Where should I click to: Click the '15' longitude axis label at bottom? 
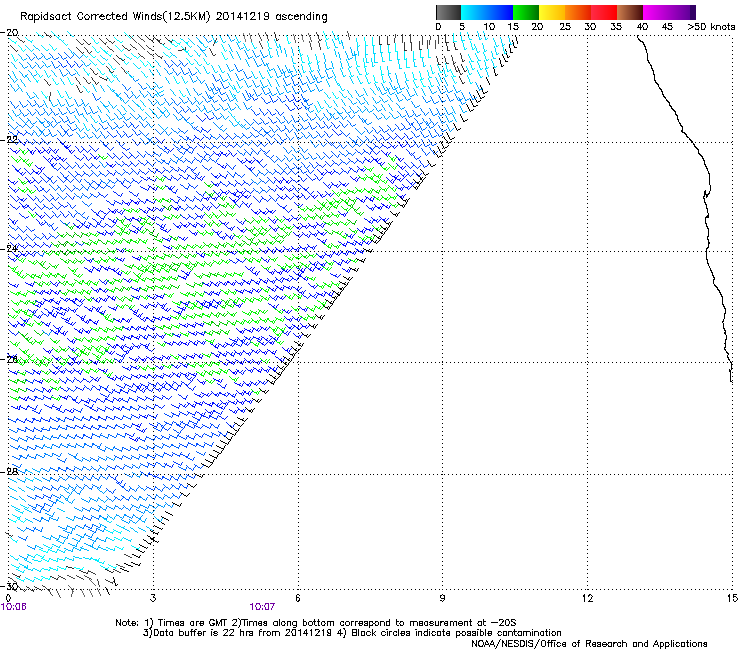click(x=732, y=598)
